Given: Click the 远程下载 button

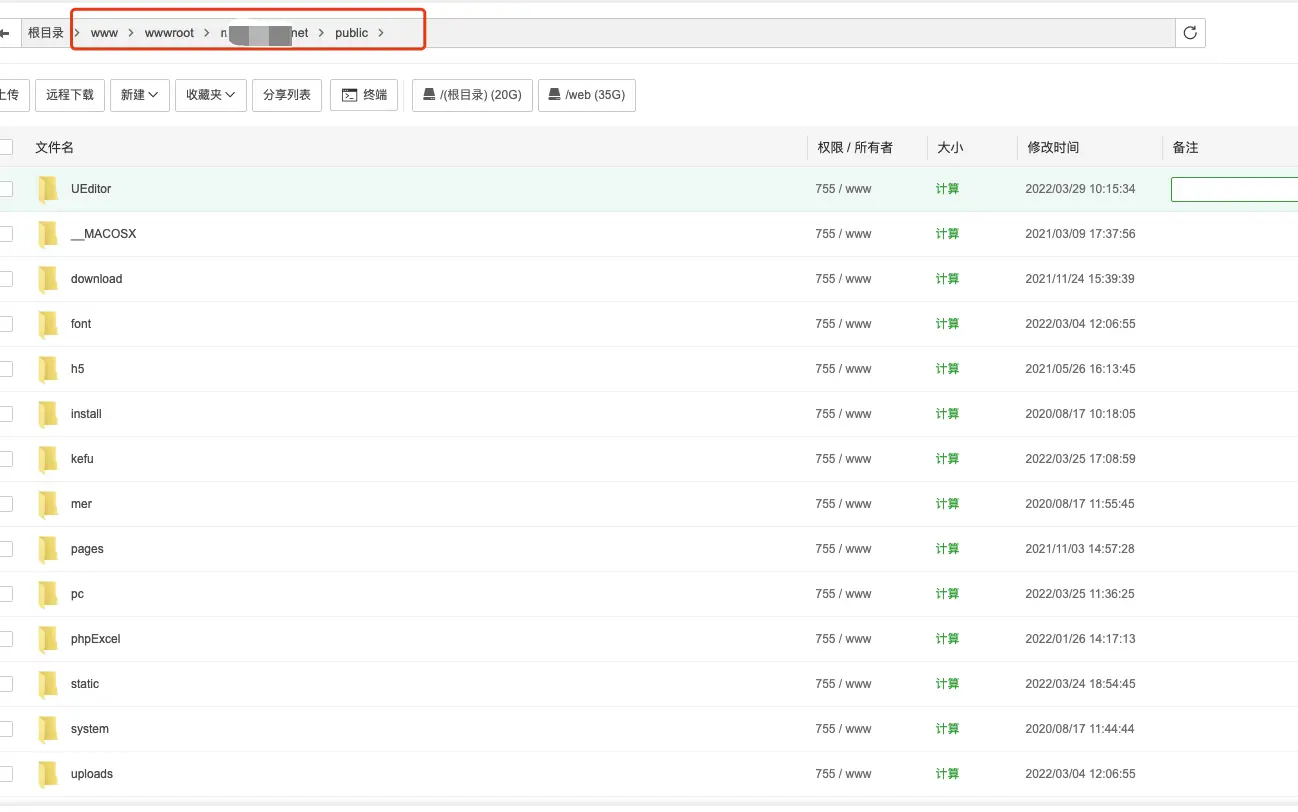Looking at the screenshot, I should click(70, 95).
